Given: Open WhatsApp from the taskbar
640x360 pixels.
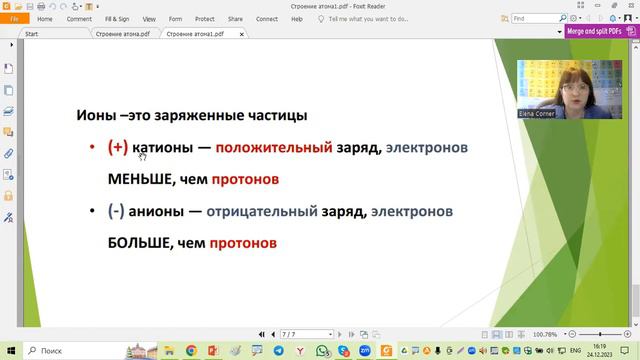Looking at the screenshot, I should [322, 351].
